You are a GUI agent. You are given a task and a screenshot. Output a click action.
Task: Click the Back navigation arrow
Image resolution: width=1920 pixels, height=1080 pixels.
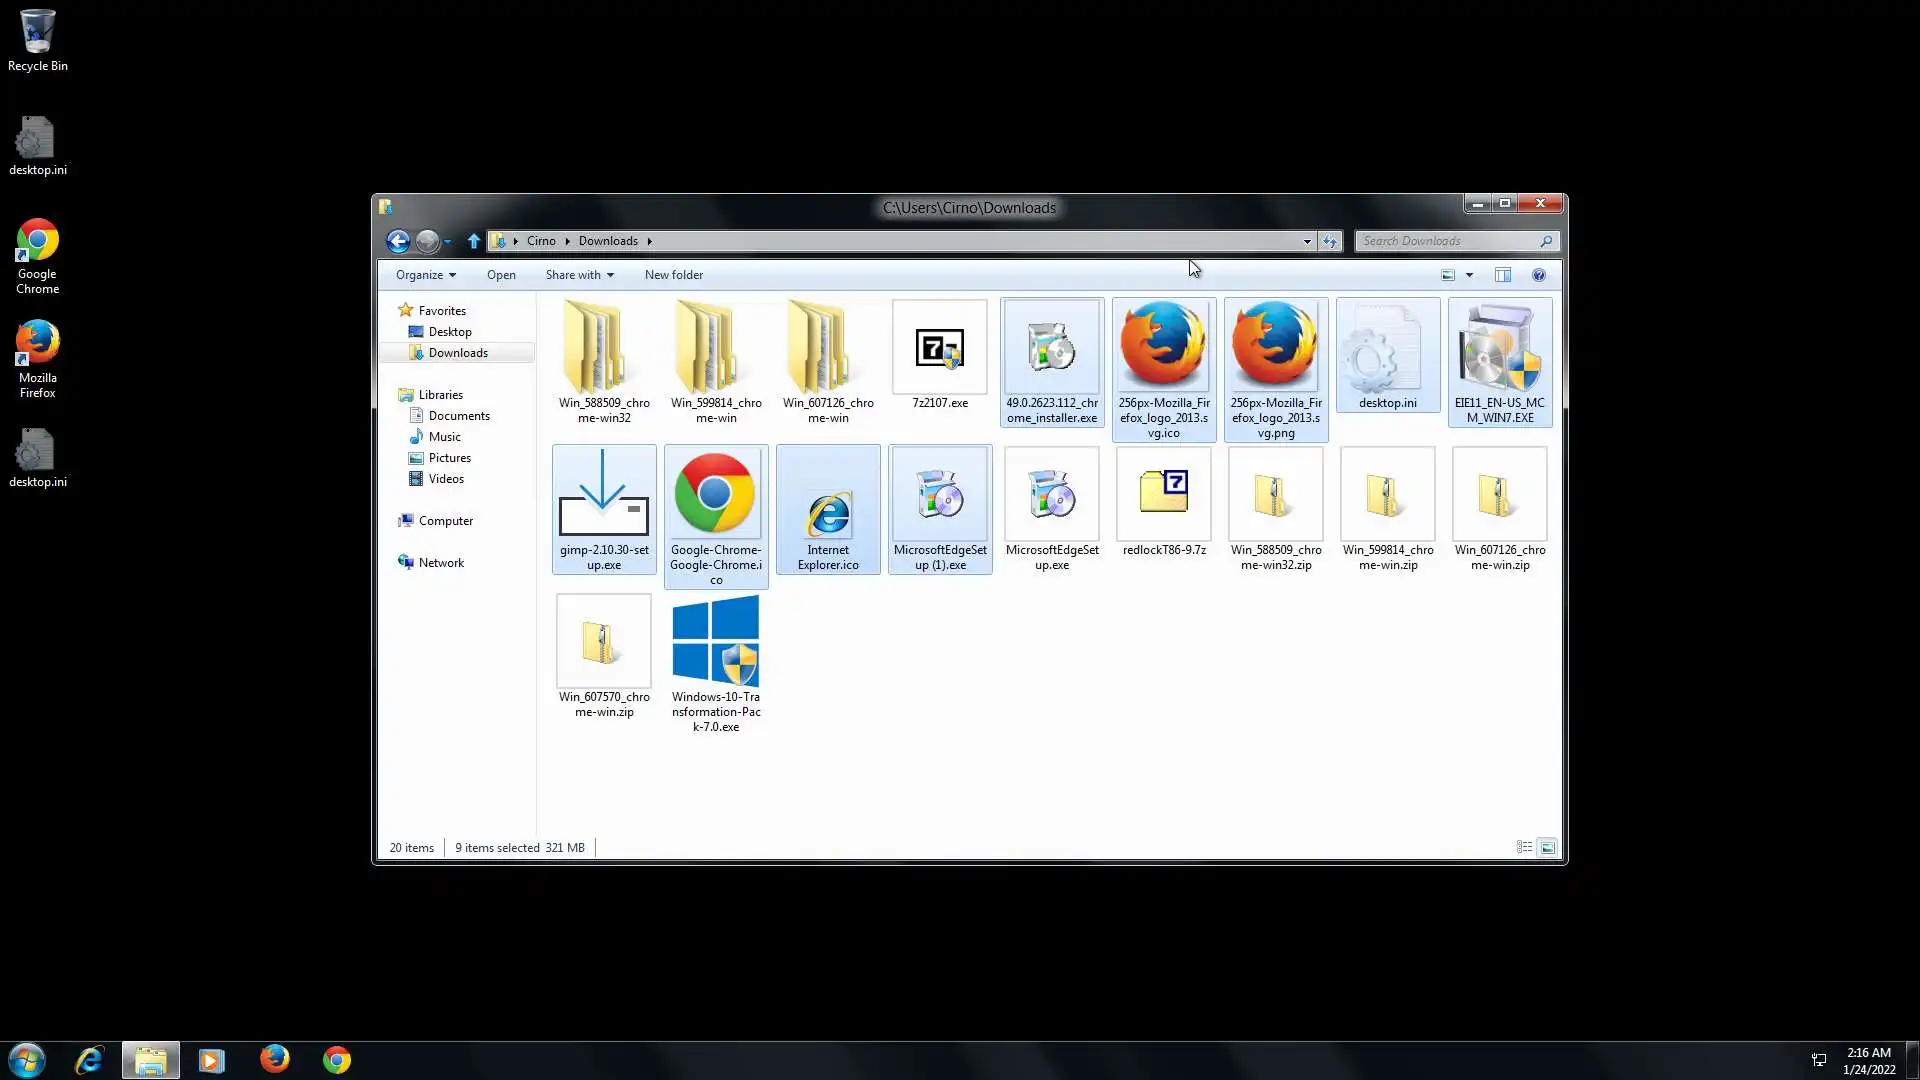point(397,241)
